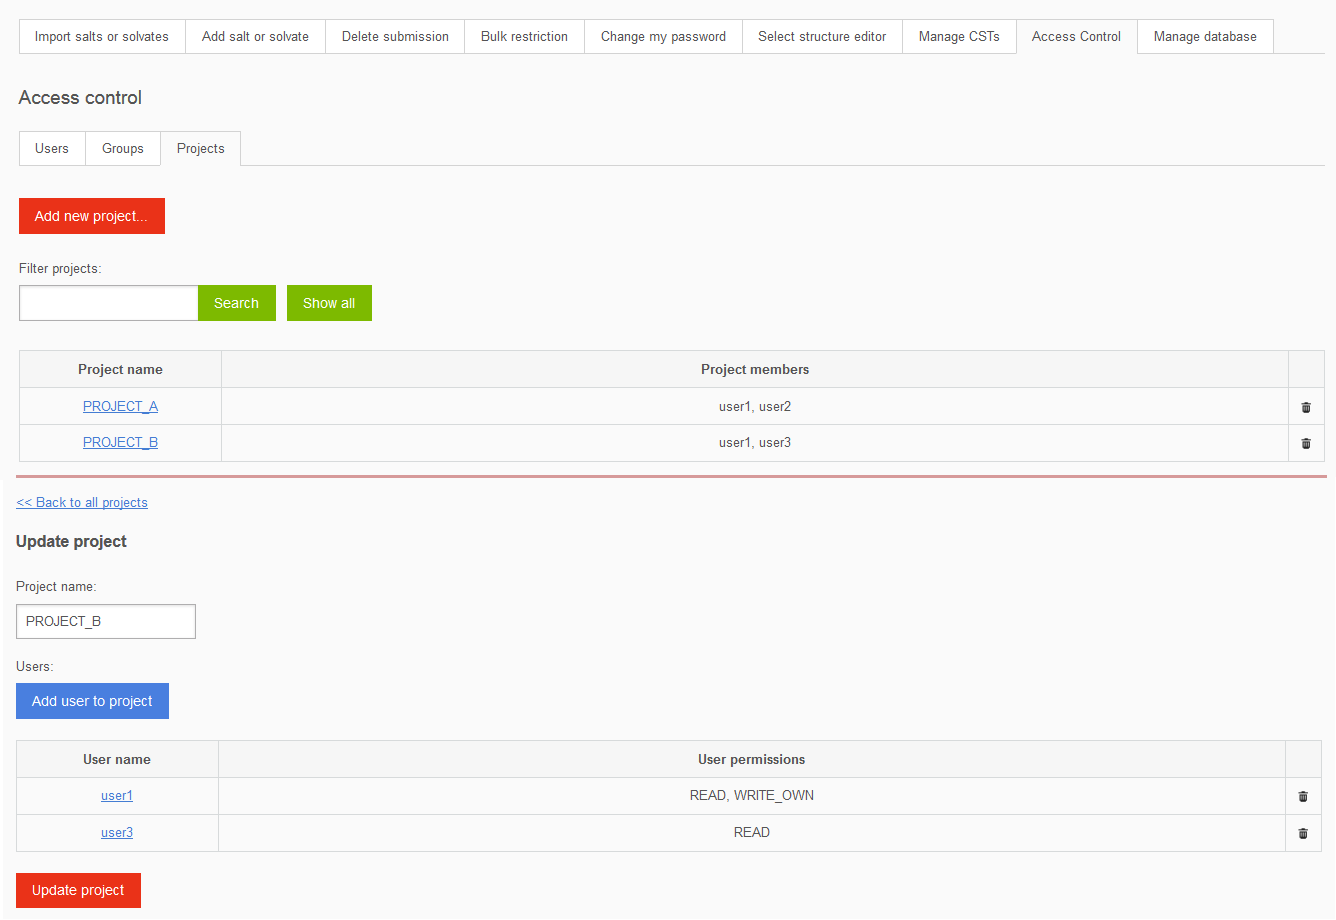
Task: Follow the Back to all projects link
Action: (x=81, y=502)
